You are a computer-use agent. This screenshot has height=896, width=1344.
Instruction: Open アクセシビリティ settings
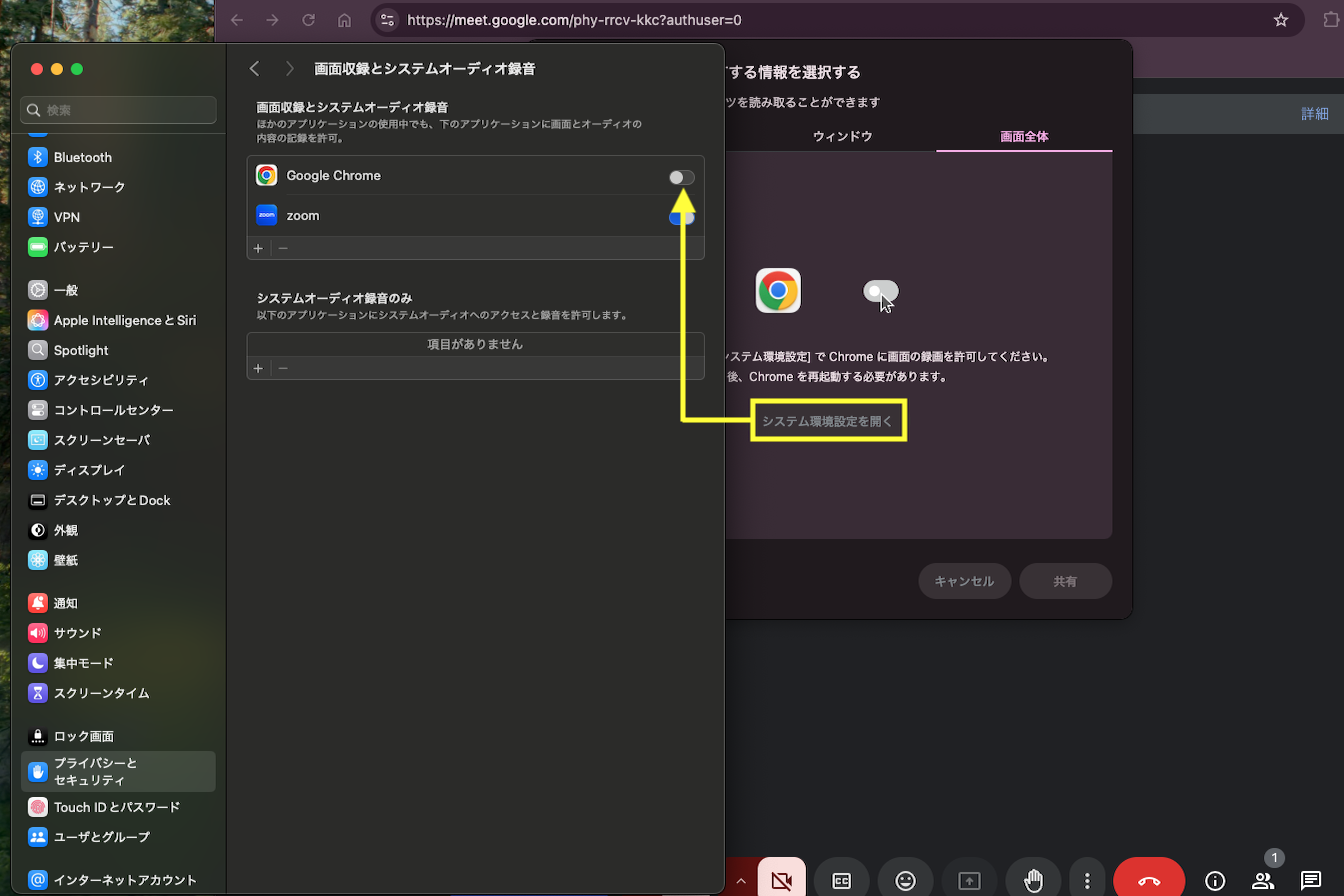pyautogui.click(x=118, y=380)
